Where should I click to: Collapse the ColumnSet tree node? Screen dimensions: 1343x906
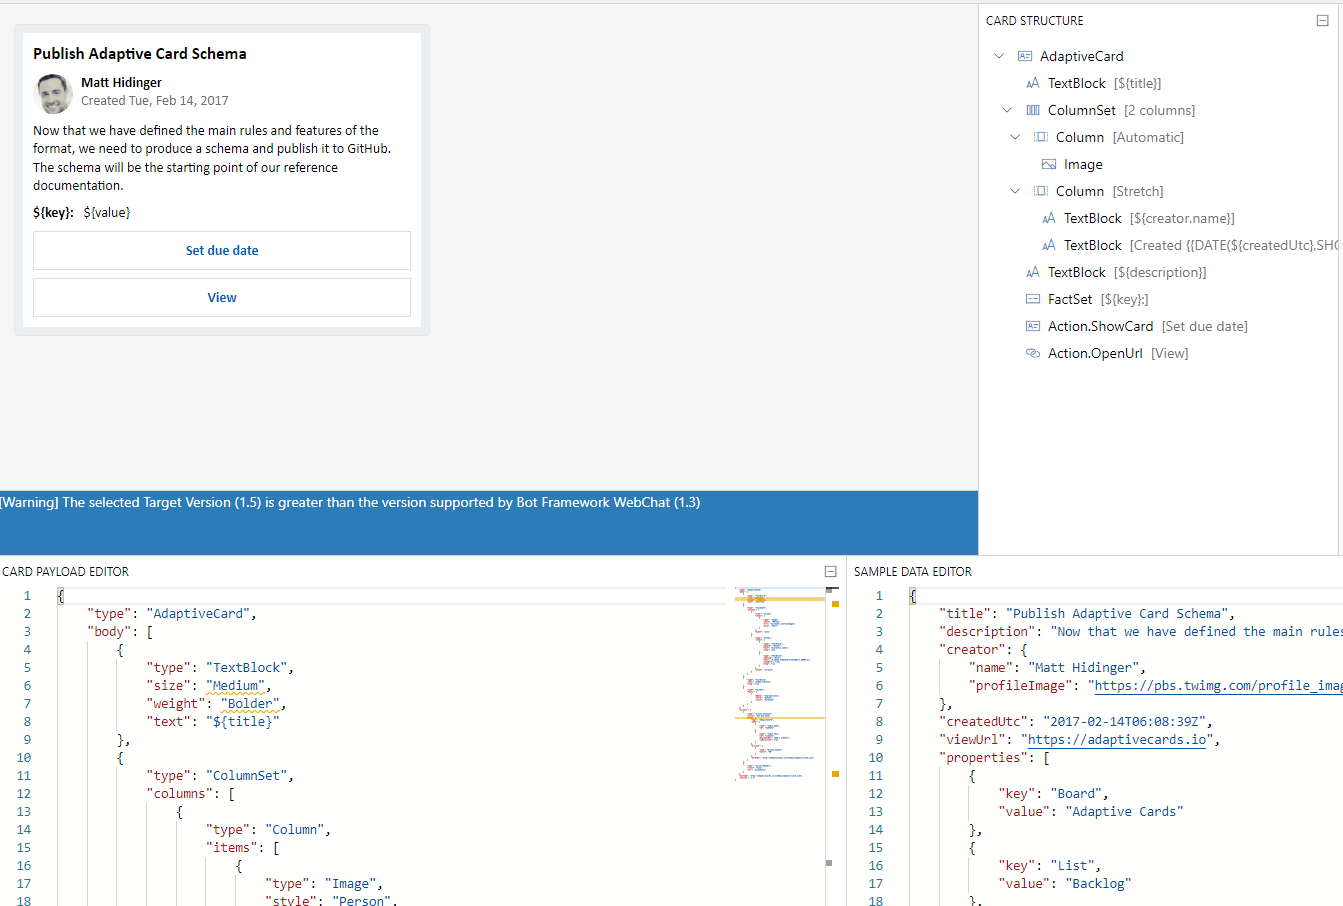tap(1007, 110)
